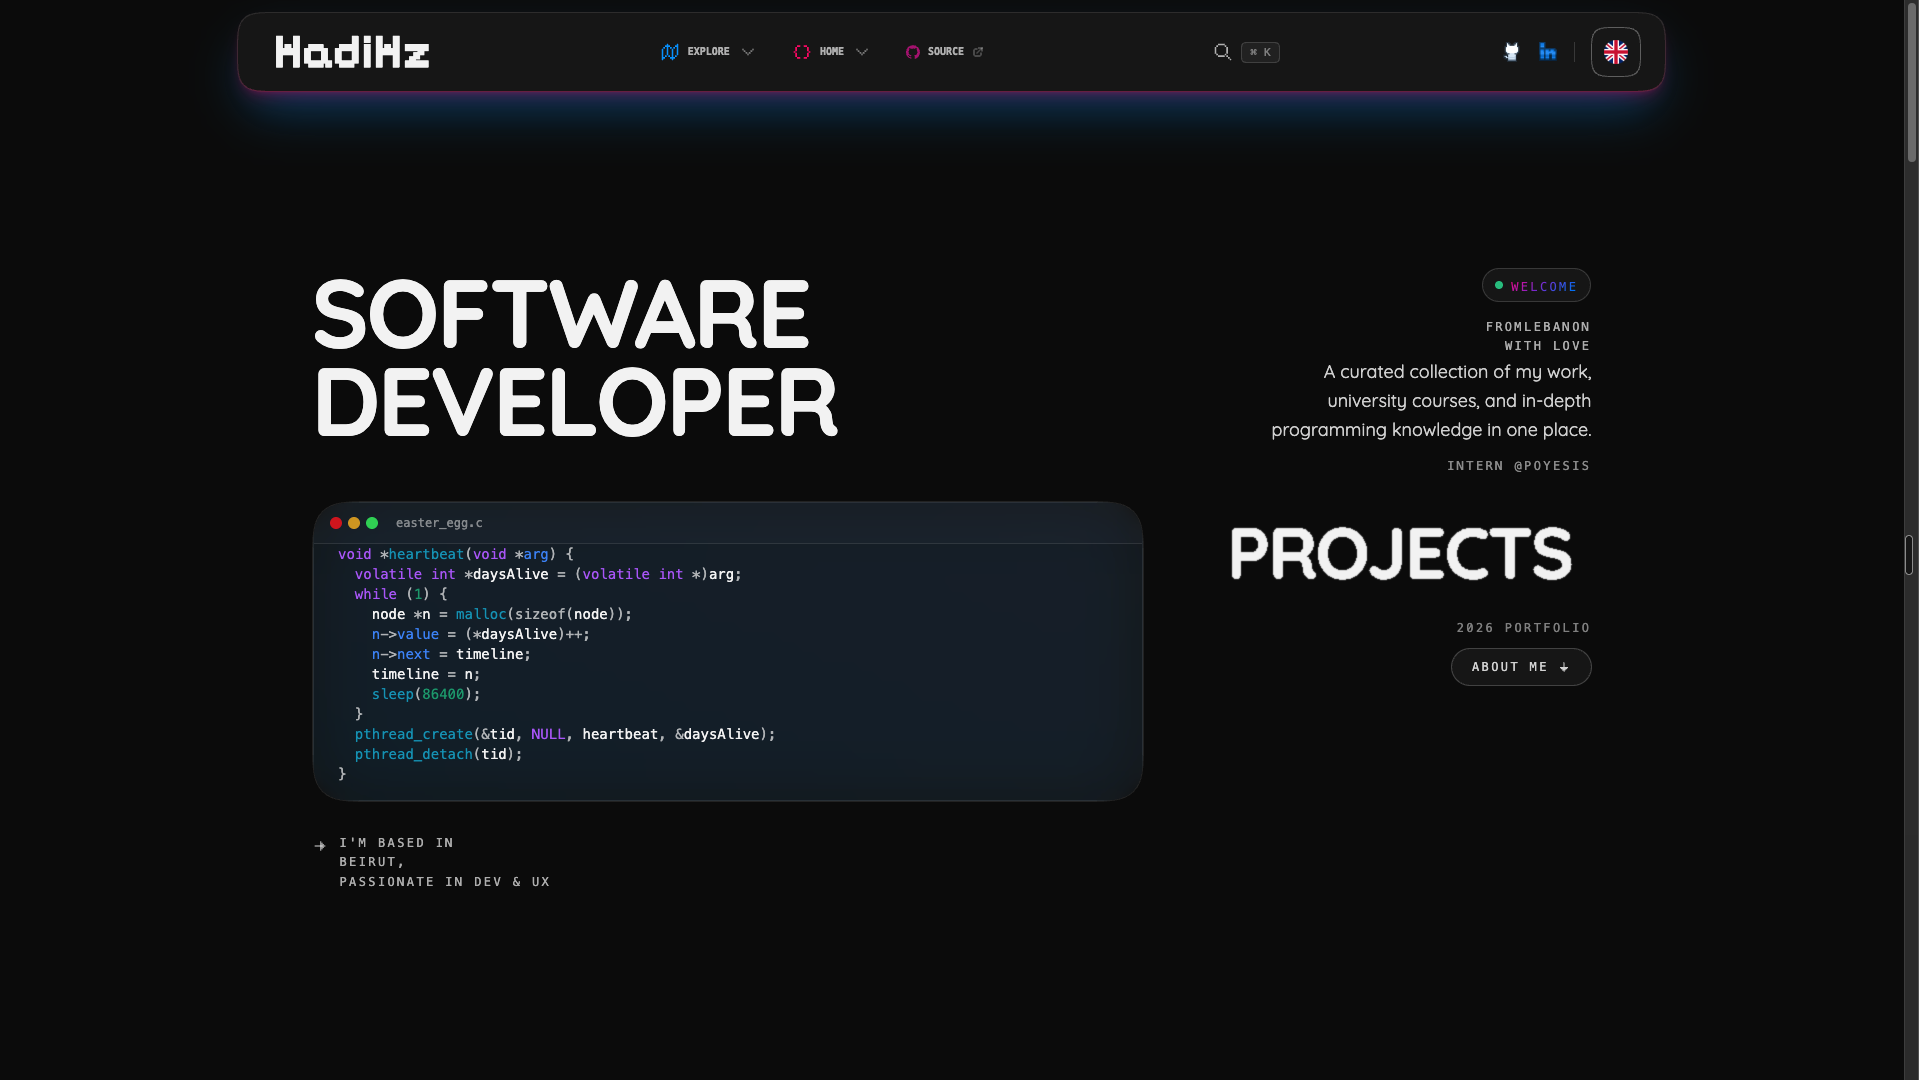Click the 'timeline = n;' code line

click(426, 674)
